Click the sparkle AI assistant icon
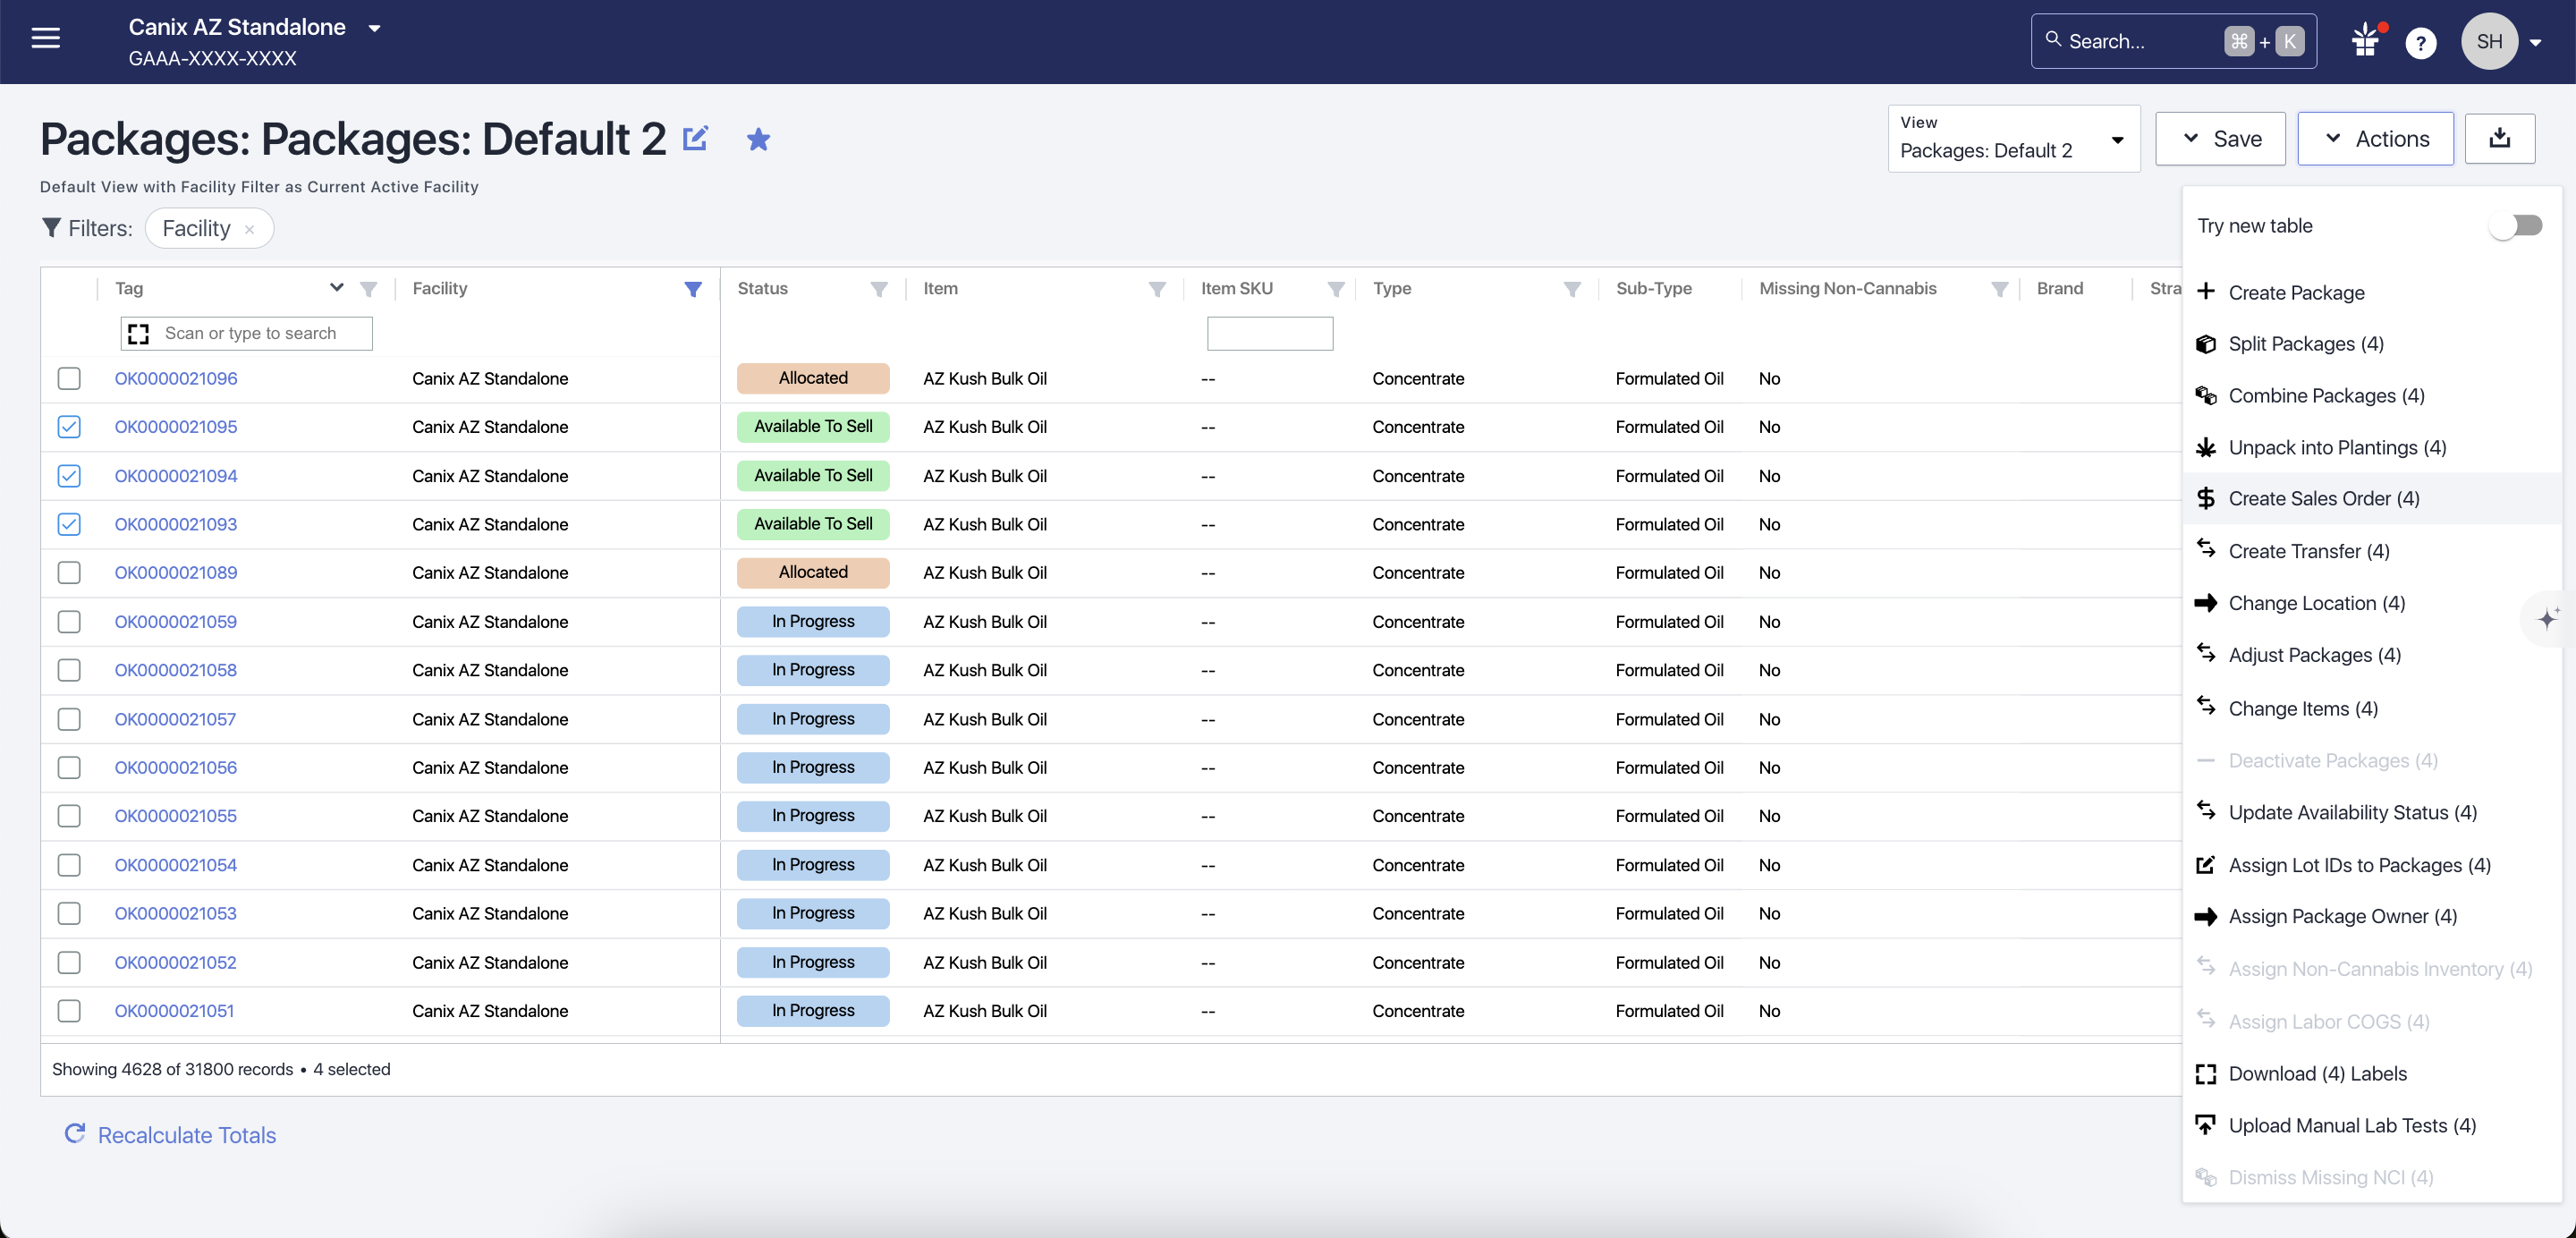Viewport: 2576px width, 1238px height. 2548,618
